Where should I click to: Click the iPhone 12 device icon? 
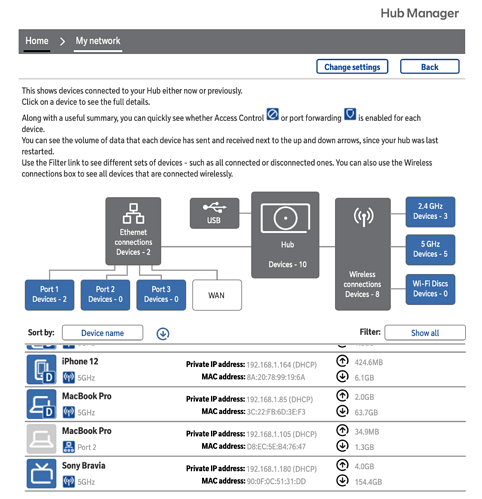pyautogui.click(x=42, y=369)
